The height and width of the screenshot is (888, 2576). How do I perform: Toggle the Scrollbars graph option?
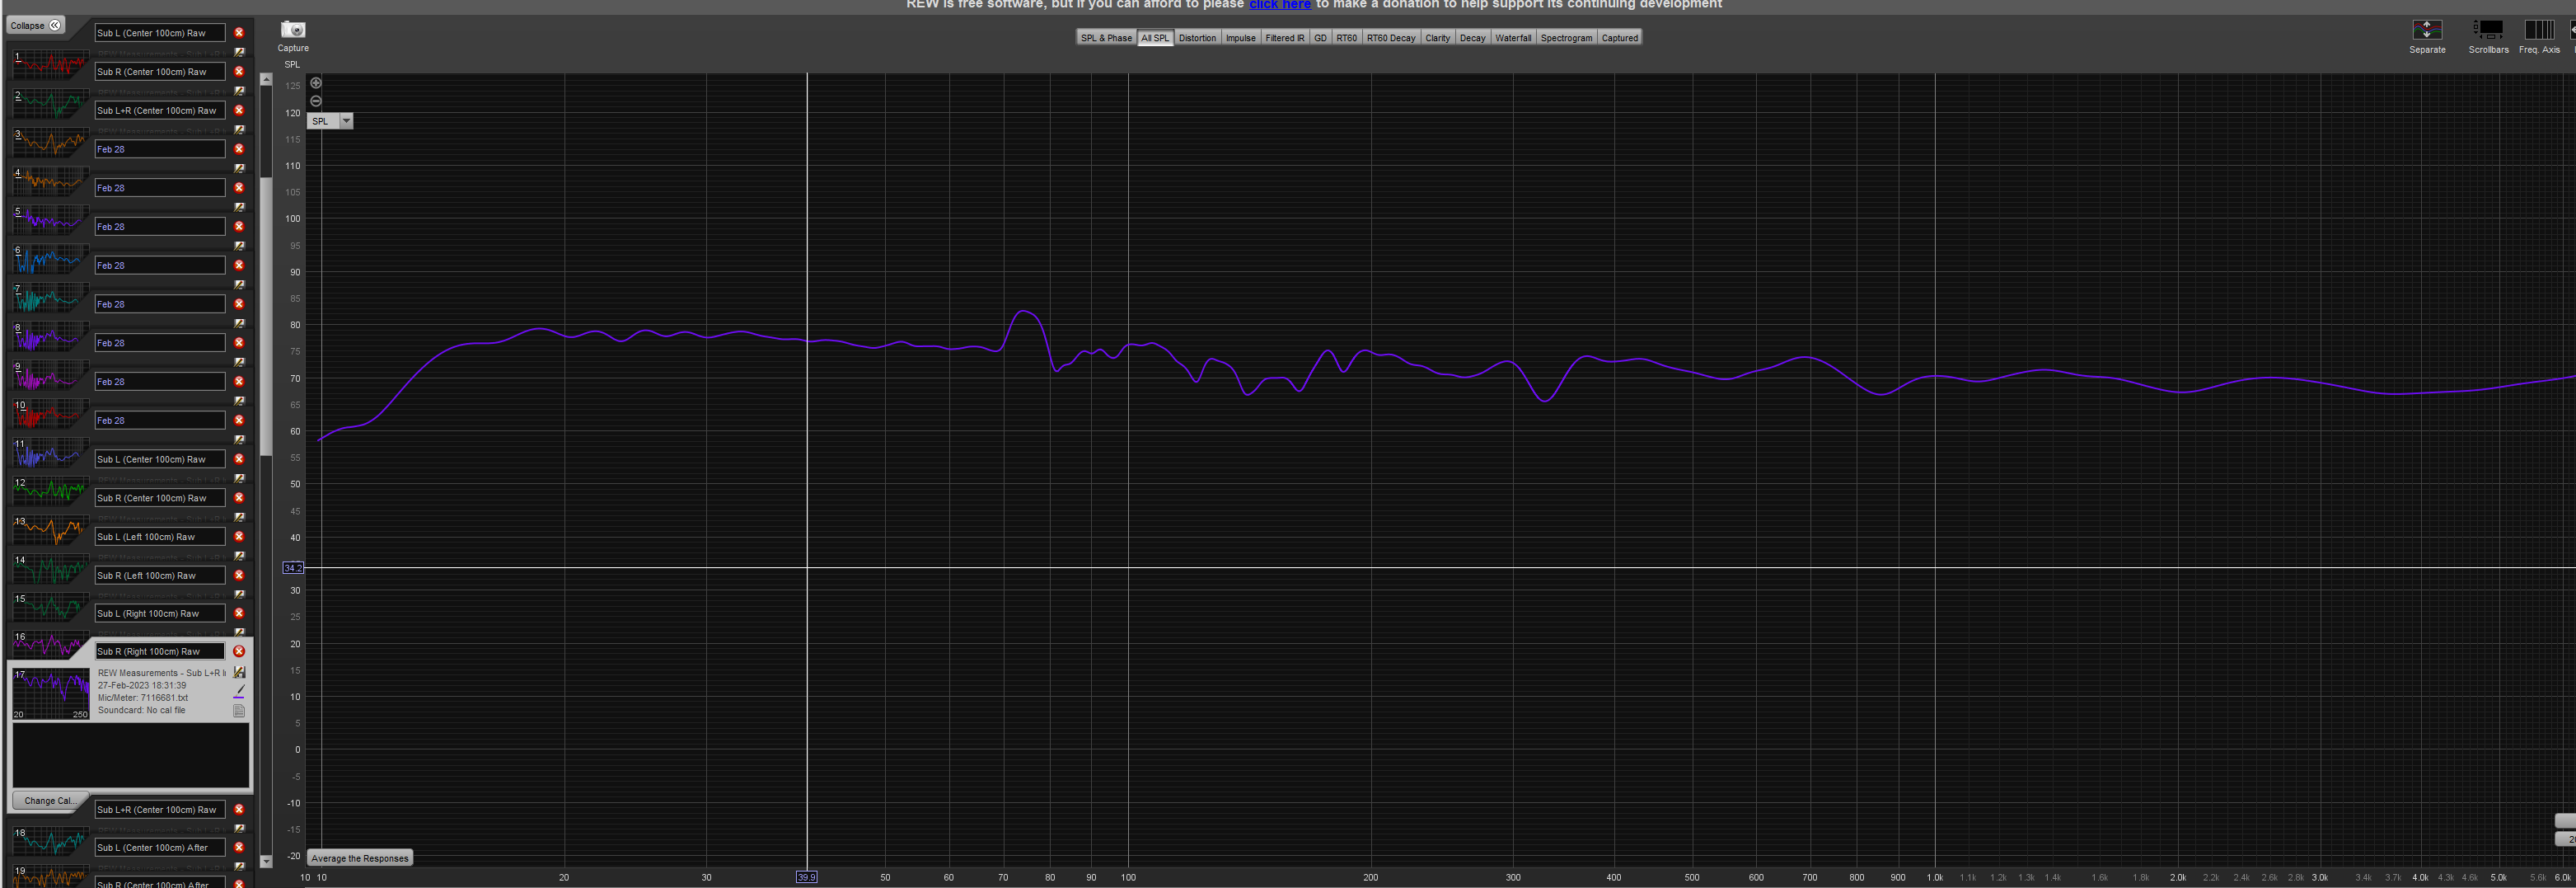(x=2487, y=30)
